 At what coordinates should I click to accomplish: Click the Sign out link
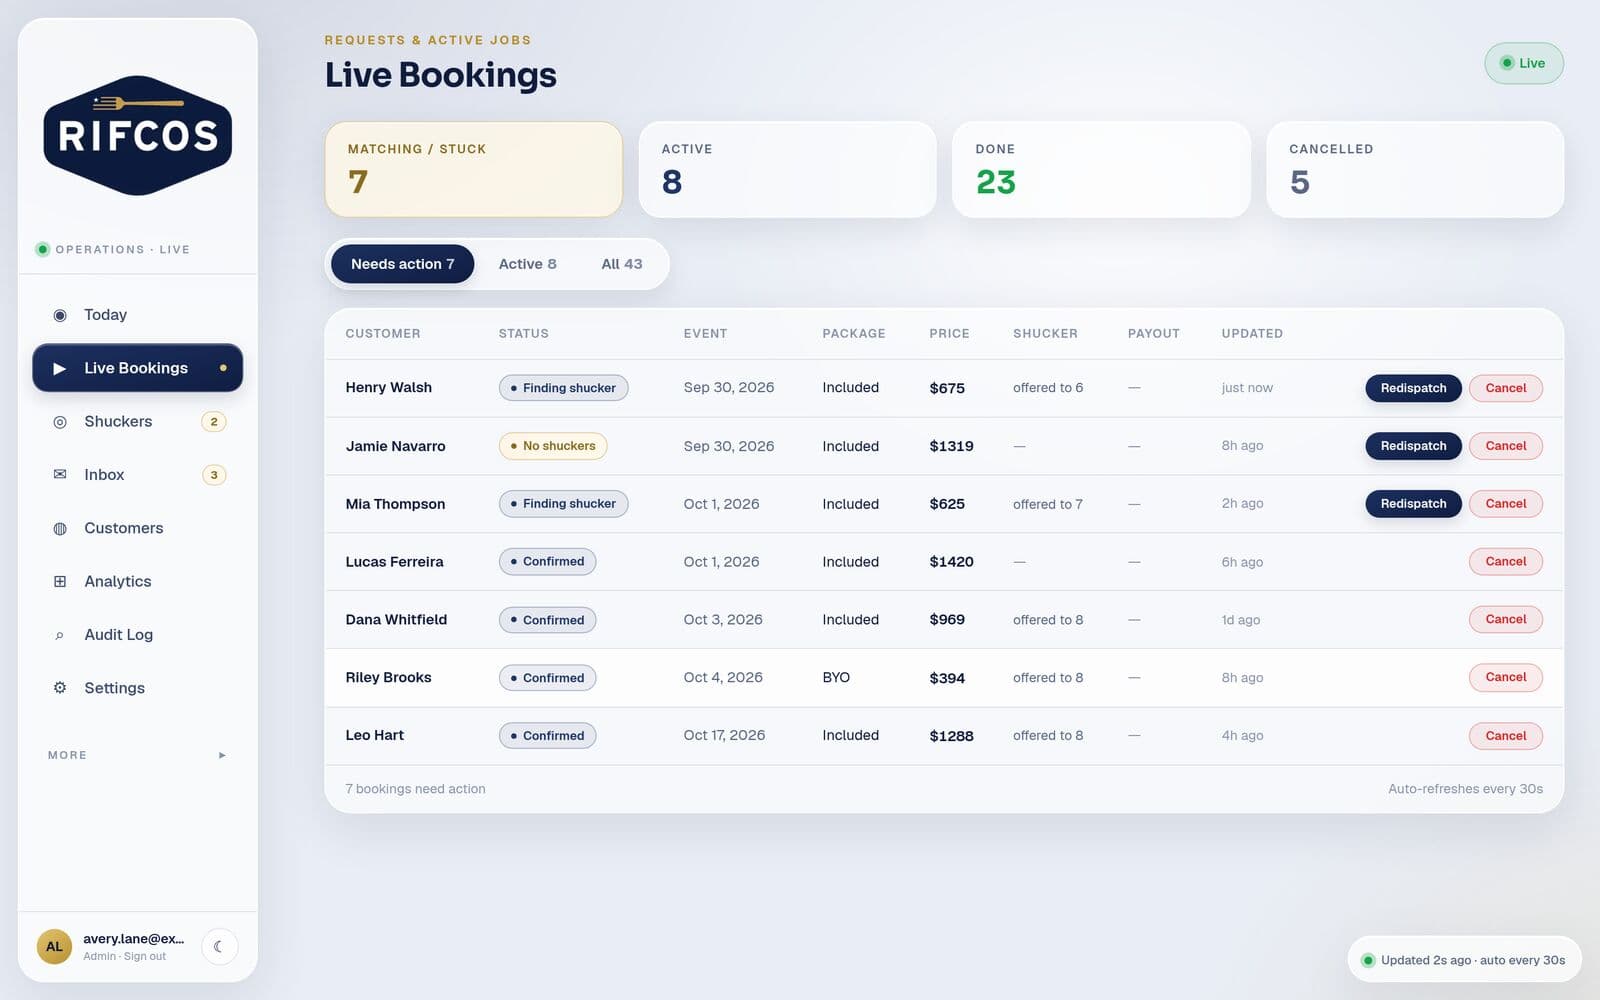145,957
